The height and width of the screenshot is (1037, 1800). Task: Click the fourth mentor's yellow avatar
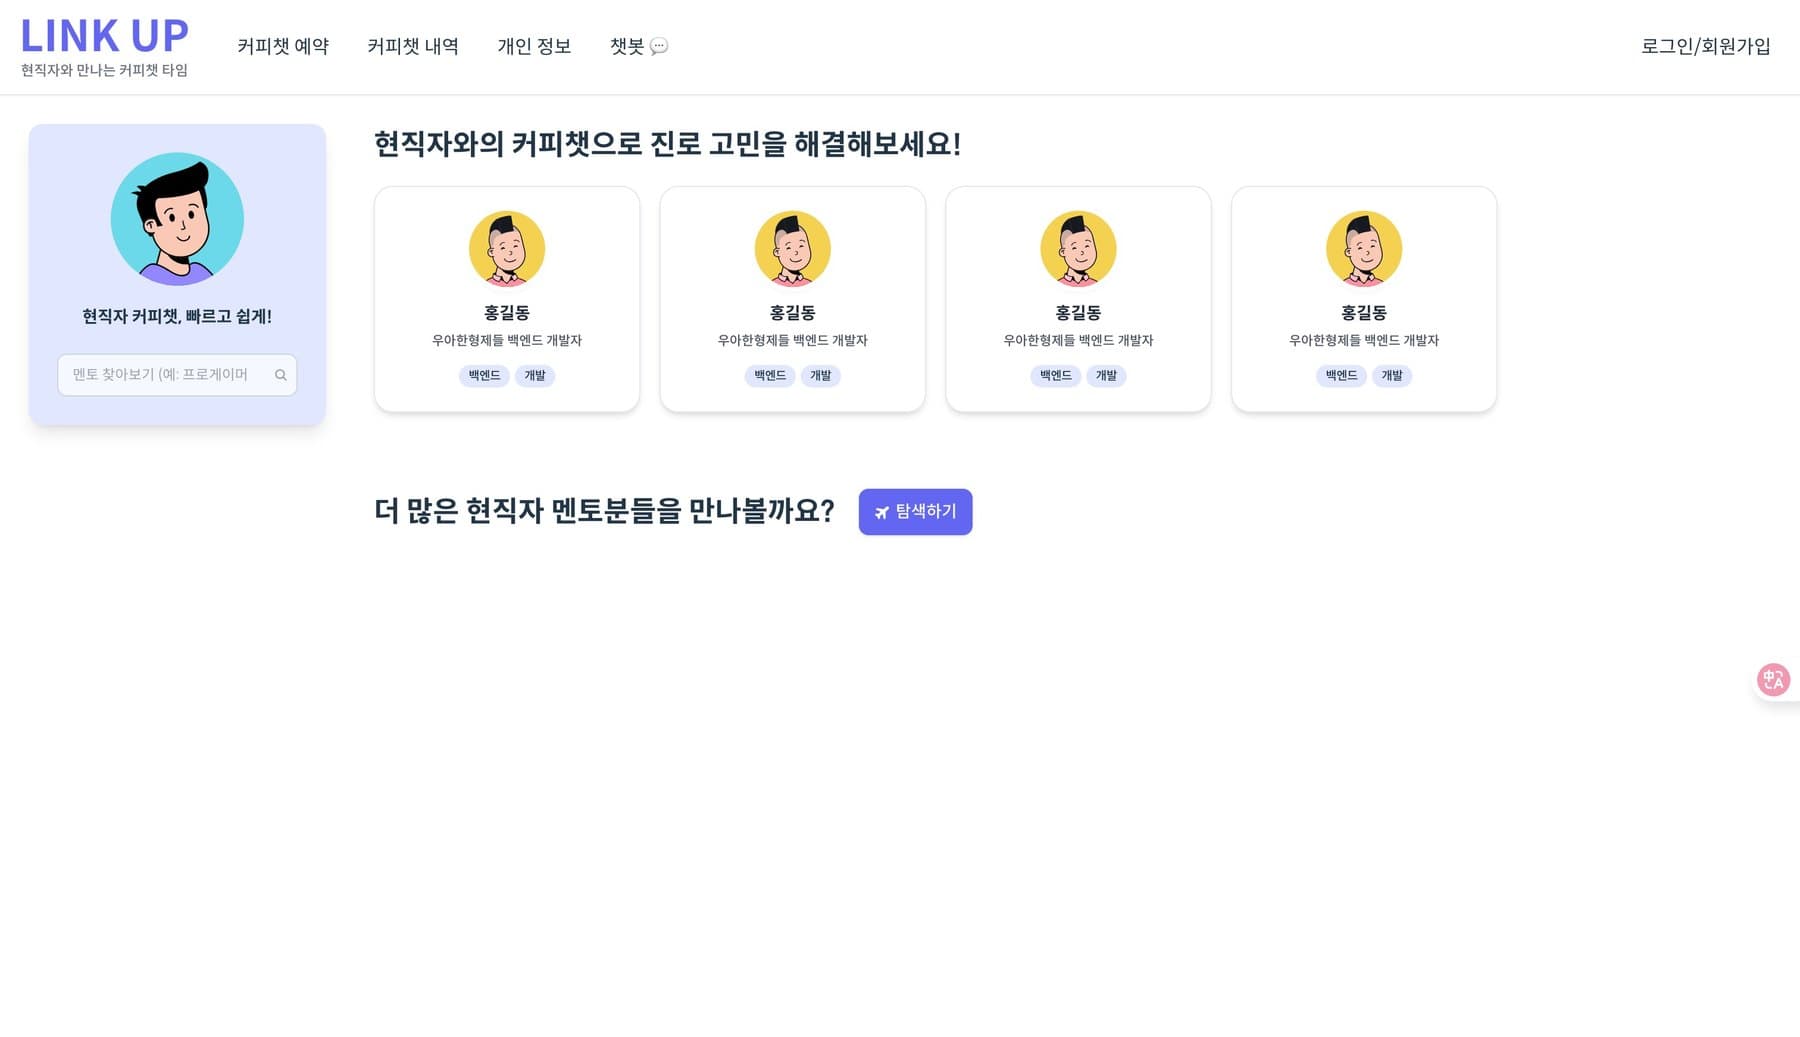[1364, 249]
